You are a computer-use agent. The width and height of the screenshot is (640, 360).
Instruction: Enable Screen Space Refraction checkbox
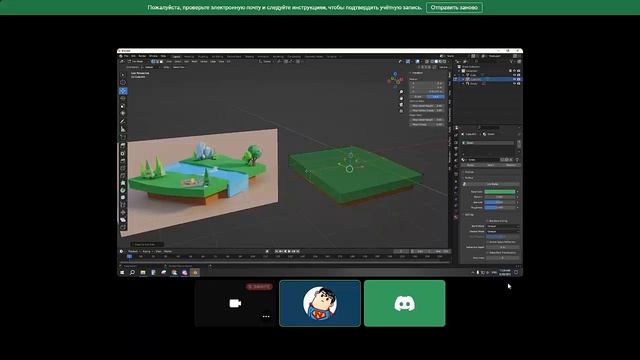487,242
